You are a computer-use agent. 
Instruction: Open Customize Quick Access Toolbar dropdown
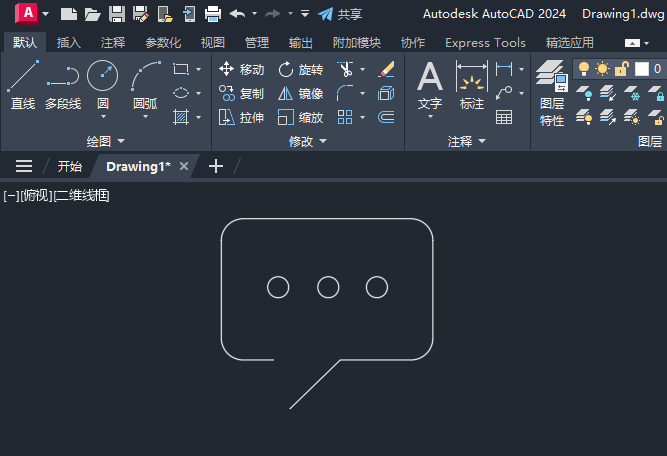pyautogui.click(x=305, y=14)
